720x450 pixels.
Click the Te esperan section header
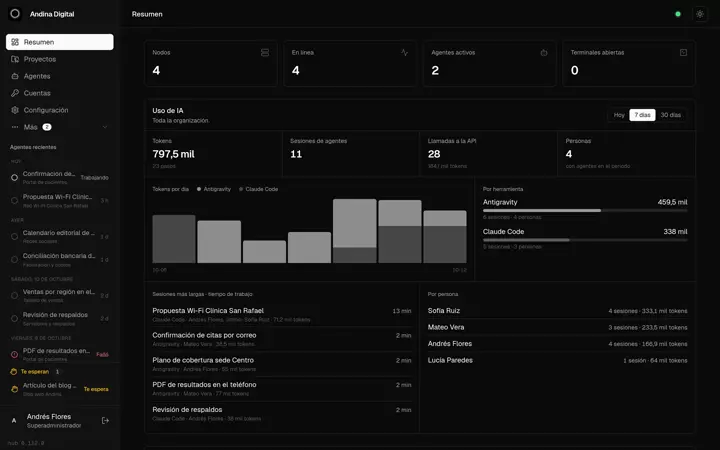[34, 371]
